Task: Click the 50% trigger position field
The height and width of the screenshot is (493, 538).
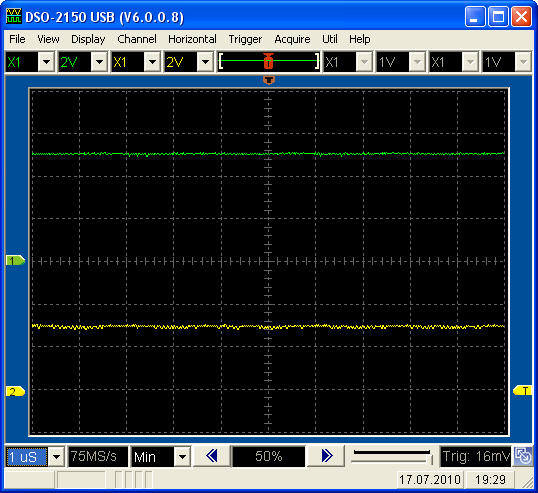Action: click(269, 456)
